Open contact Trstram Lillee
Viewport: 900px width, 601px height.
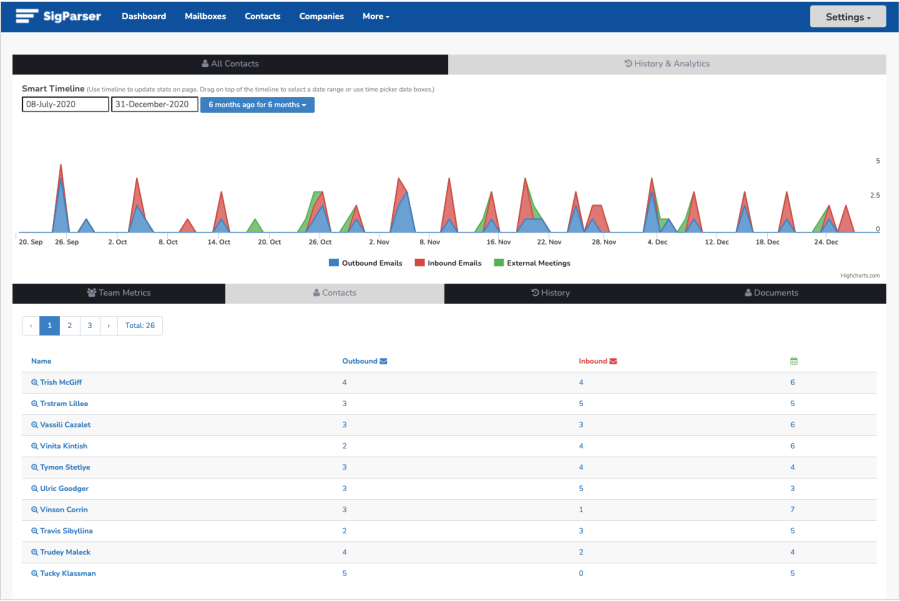[x=64, y=404]
